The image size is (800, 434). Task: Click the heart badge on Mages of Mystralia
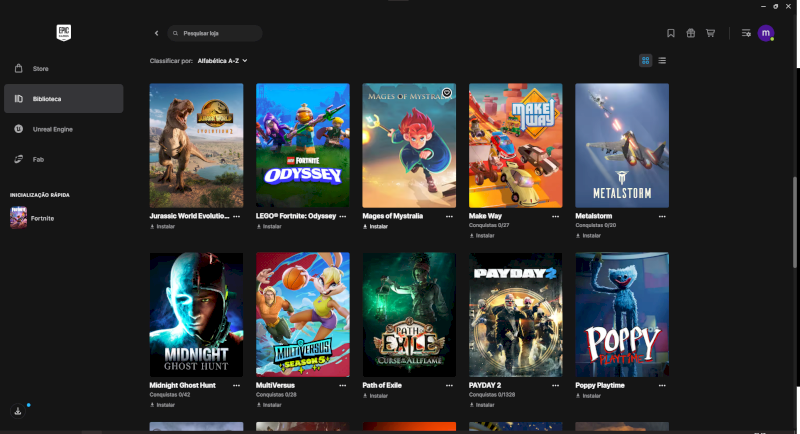pyautogui.click(x=447, y=93)
